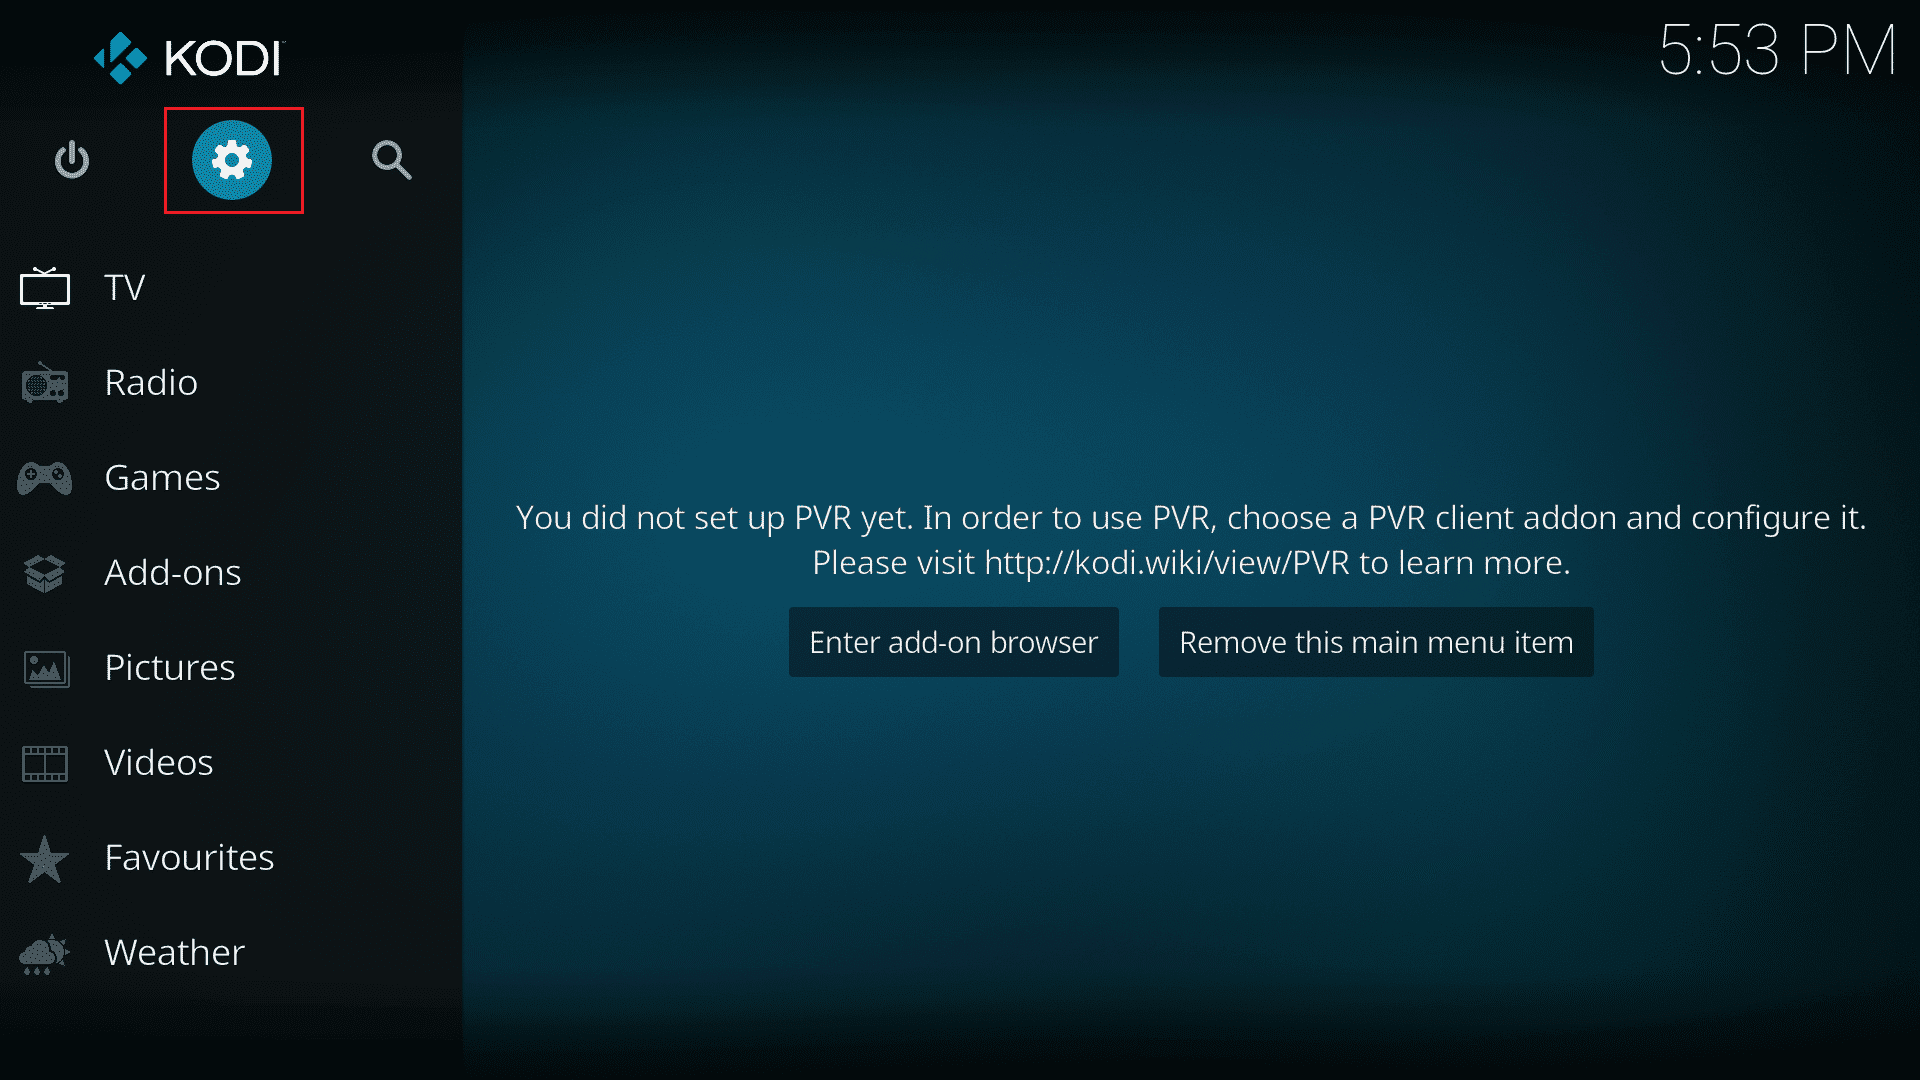Click Remove this main menu item

pos(1377,641)
